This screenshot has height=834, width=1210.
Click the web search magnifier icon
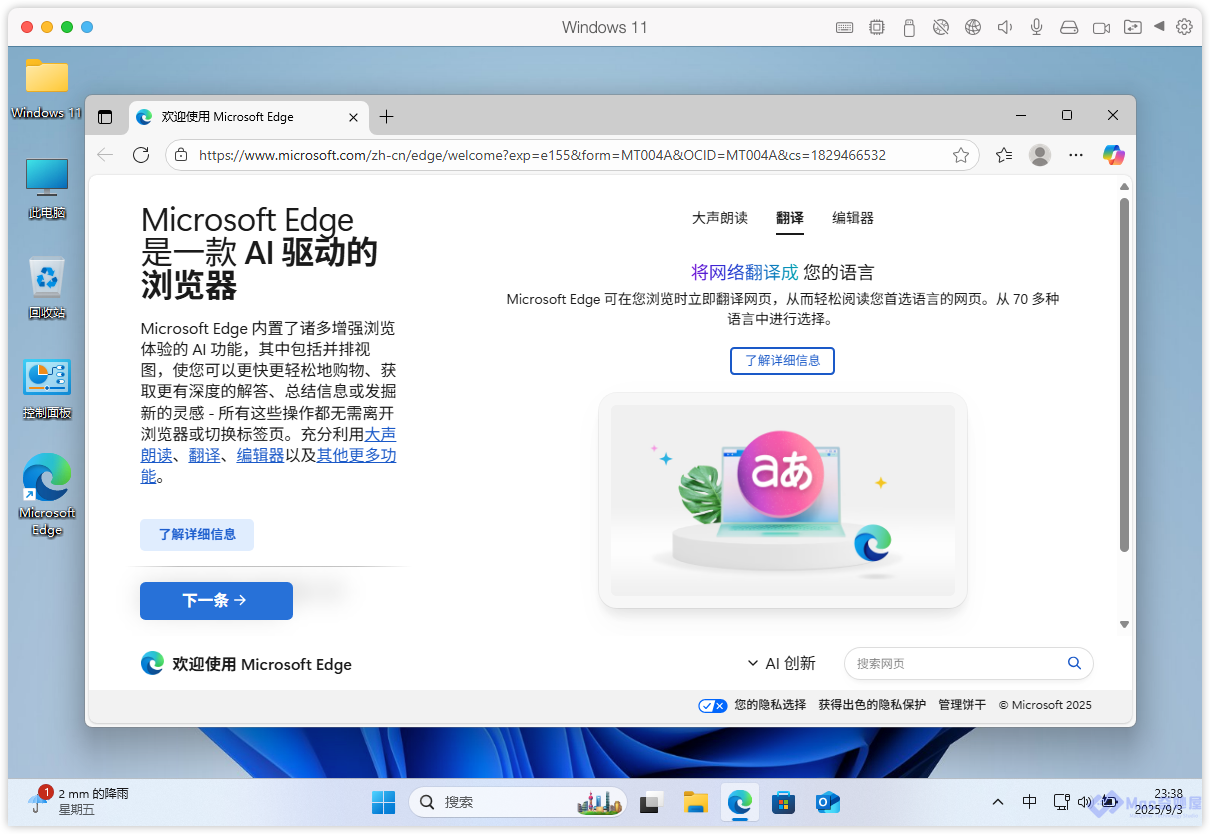click(1074, 663)
